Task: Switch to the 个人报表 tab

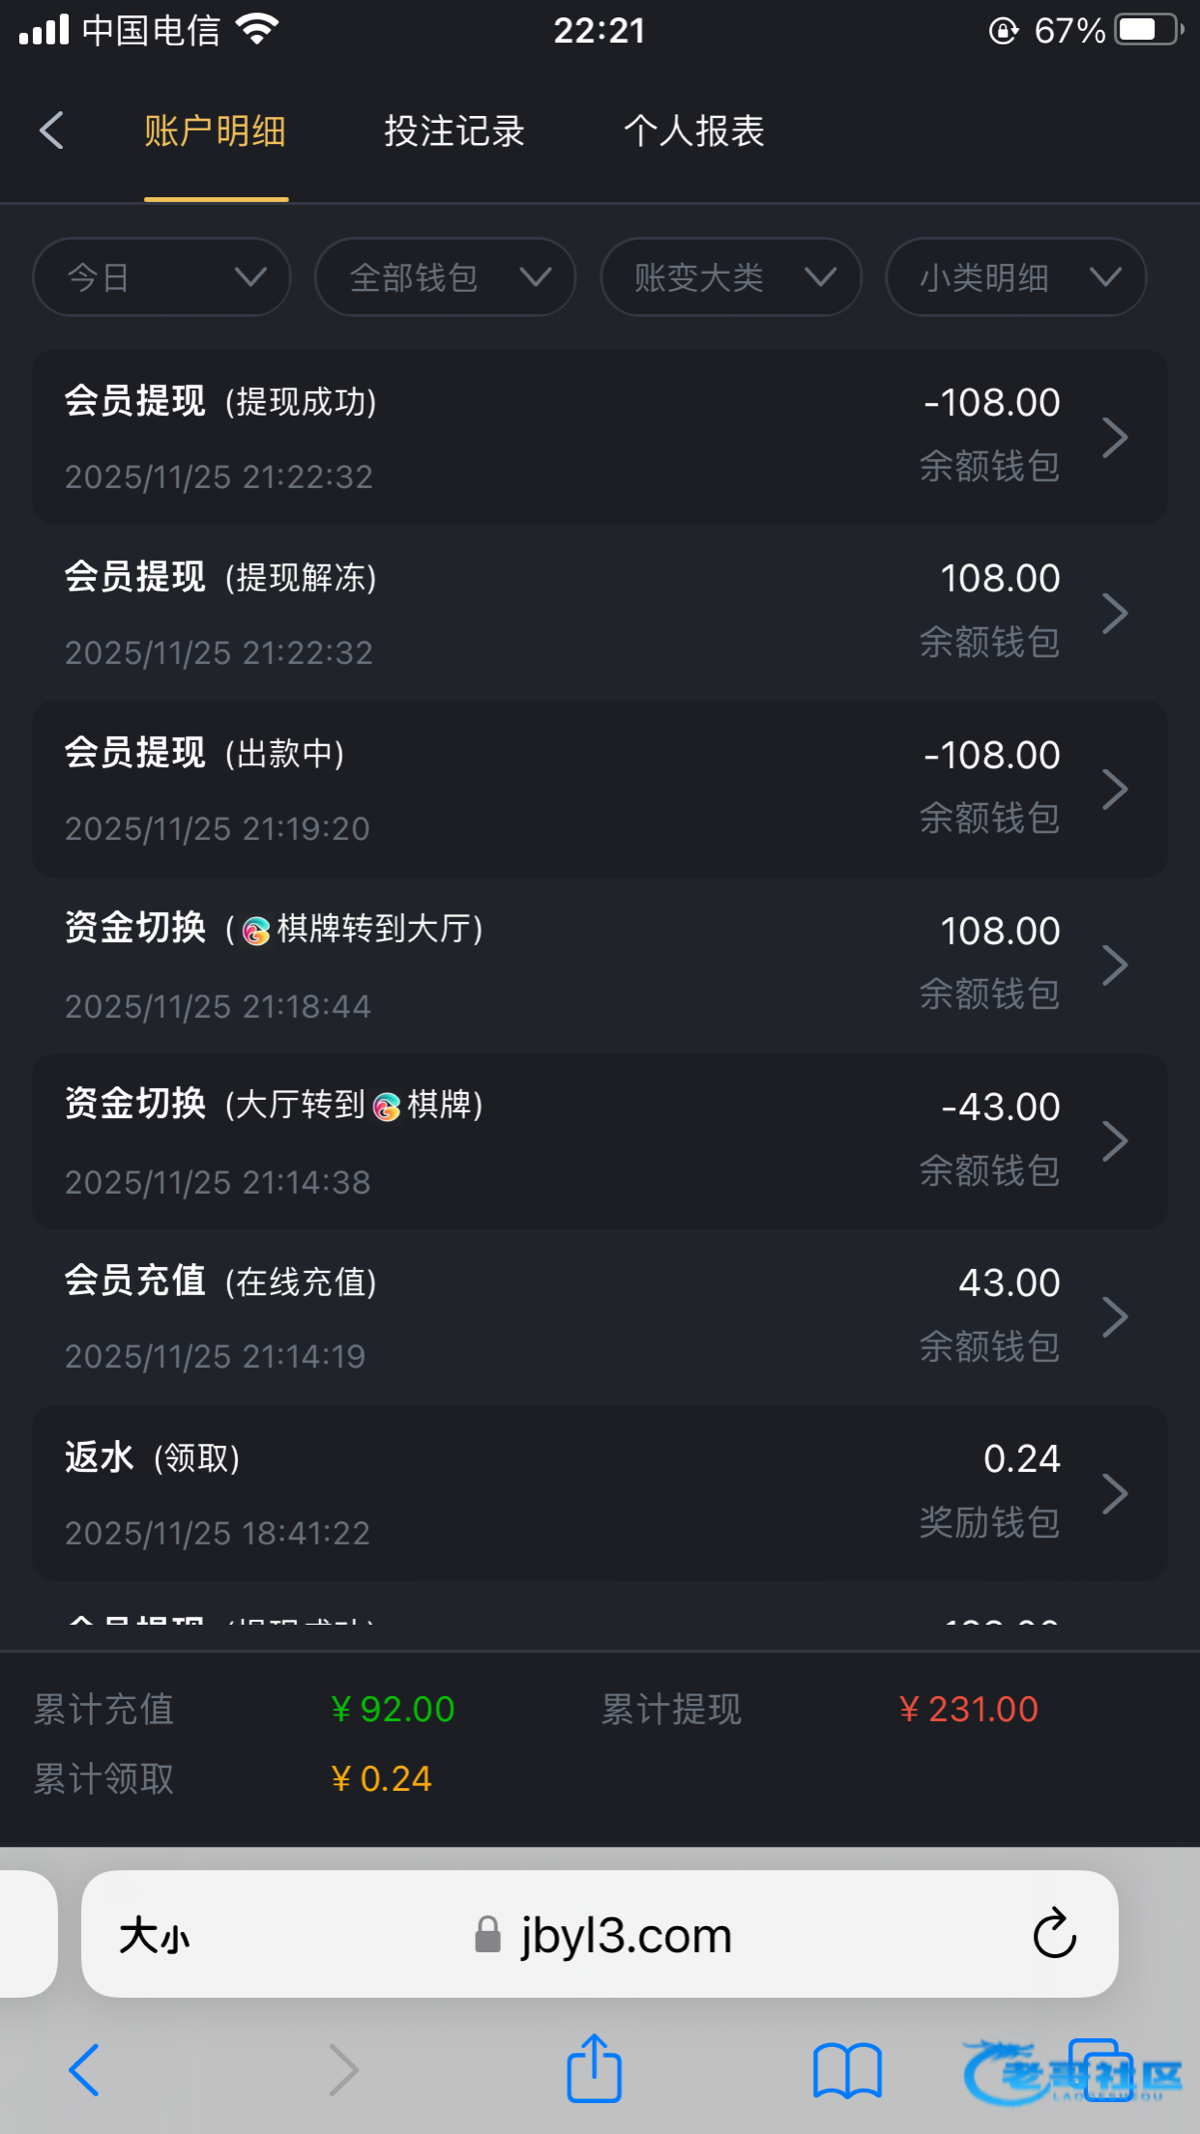Action: tap(694, 131)
